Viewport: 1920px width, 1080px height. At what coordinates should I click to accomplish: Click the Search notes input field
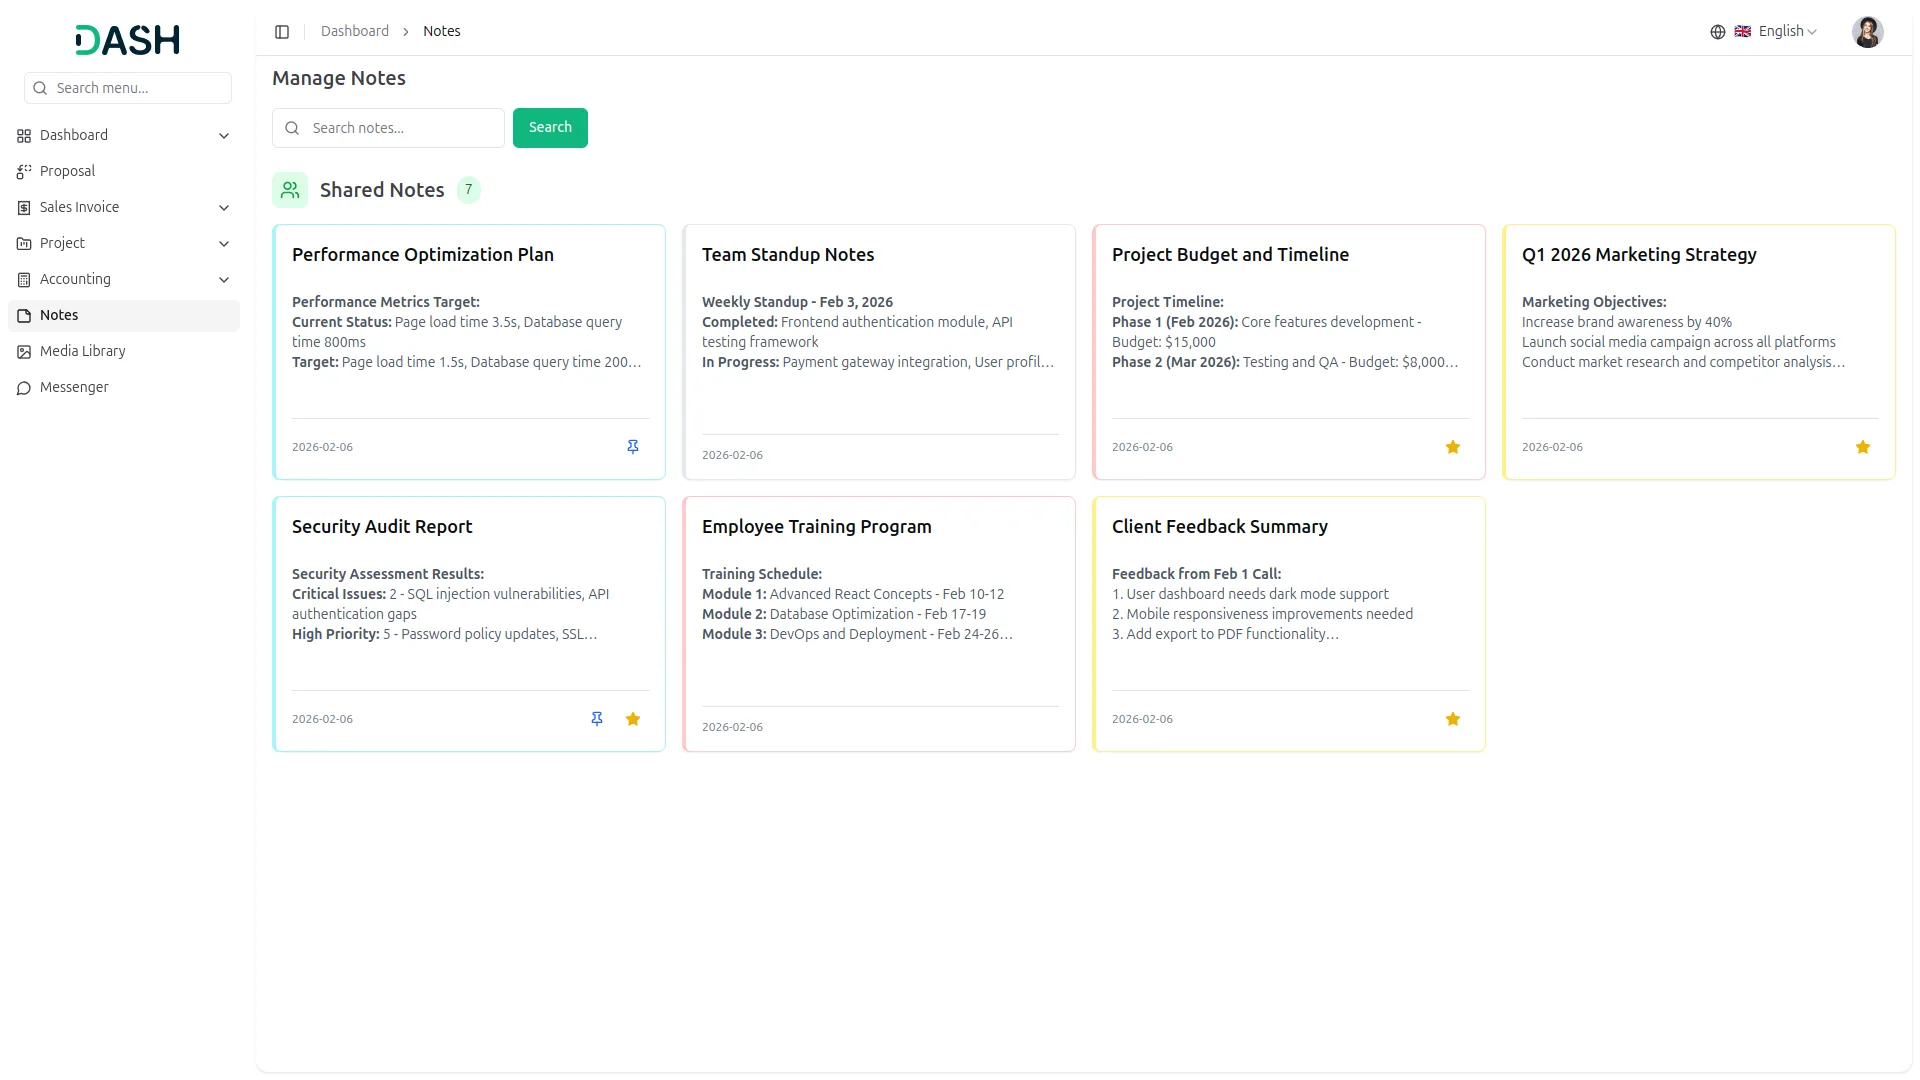tap(400, 128)
